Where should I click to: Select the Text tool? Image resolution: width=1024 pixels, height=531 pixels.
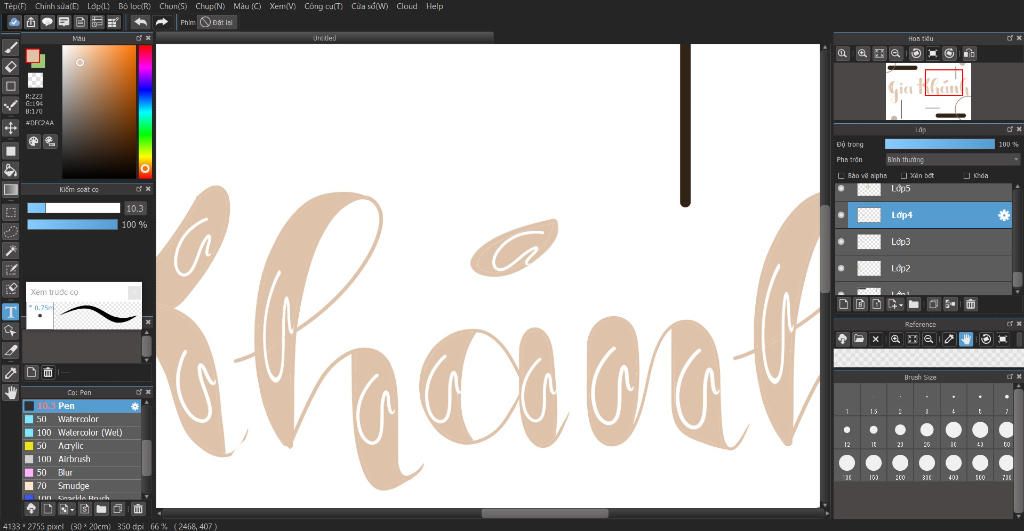pos(10,312)
